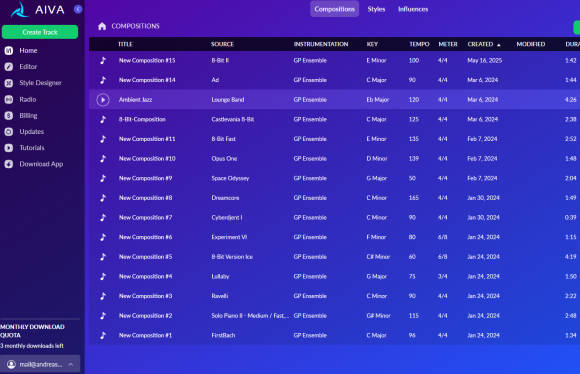Open the Style Designer page
The width and height of the screenshot is (580, 374).
(40, 83)
